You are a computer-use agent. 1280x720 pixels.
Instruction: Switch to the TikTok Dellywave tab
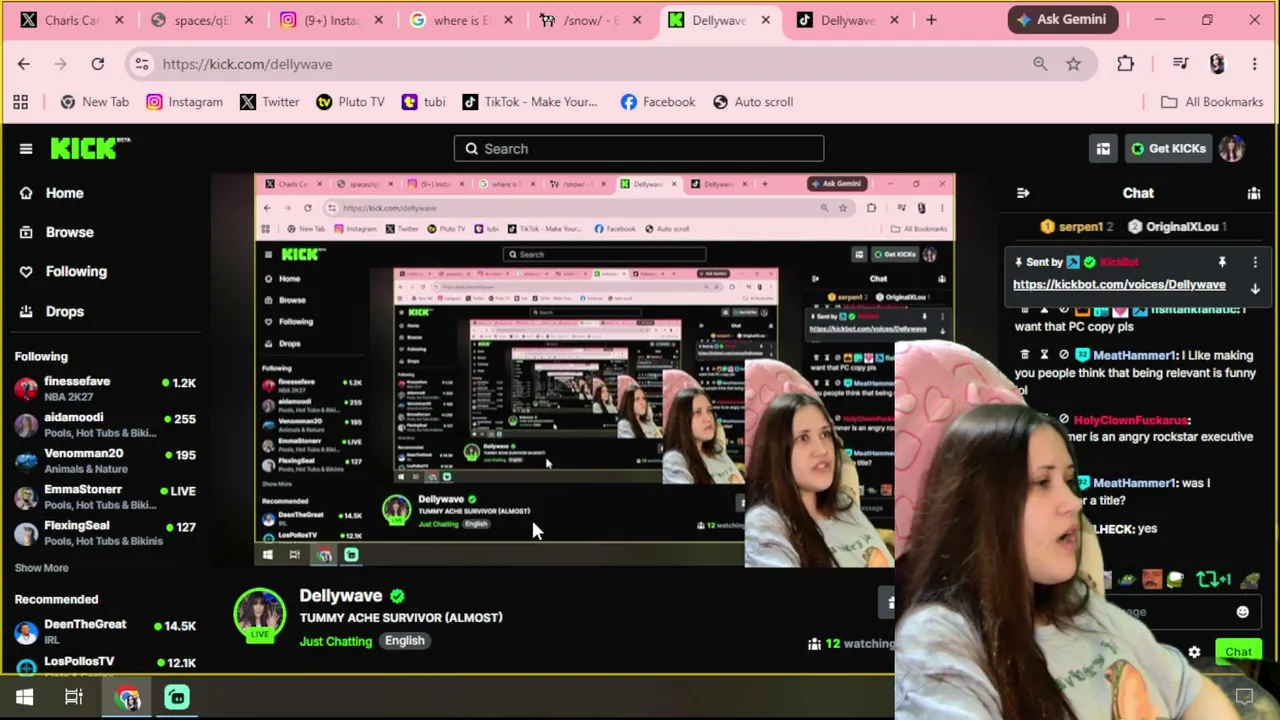pyautogui.click(x=847, y=20)
